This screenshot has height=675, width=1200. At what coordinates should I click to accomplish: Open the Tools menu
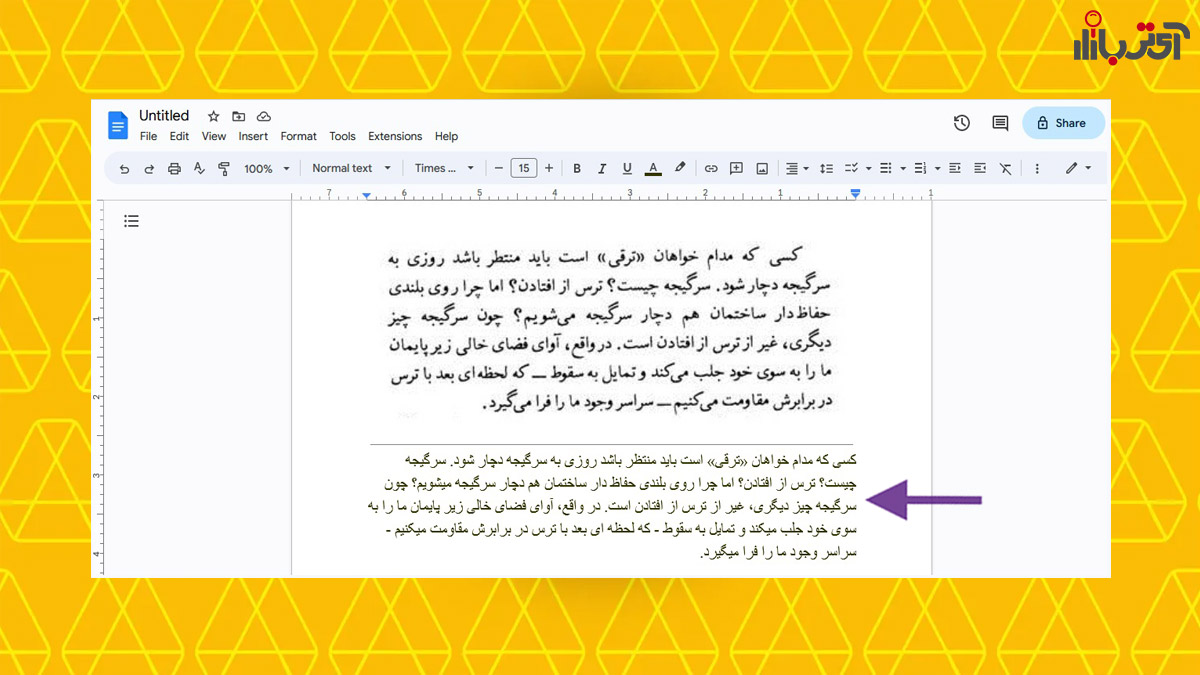click(342, 136)
